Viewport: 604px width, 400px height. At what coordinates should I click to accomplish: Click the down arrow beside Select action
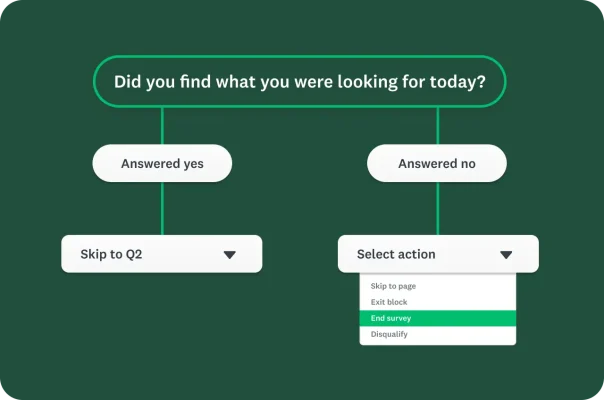coord(506,255)
